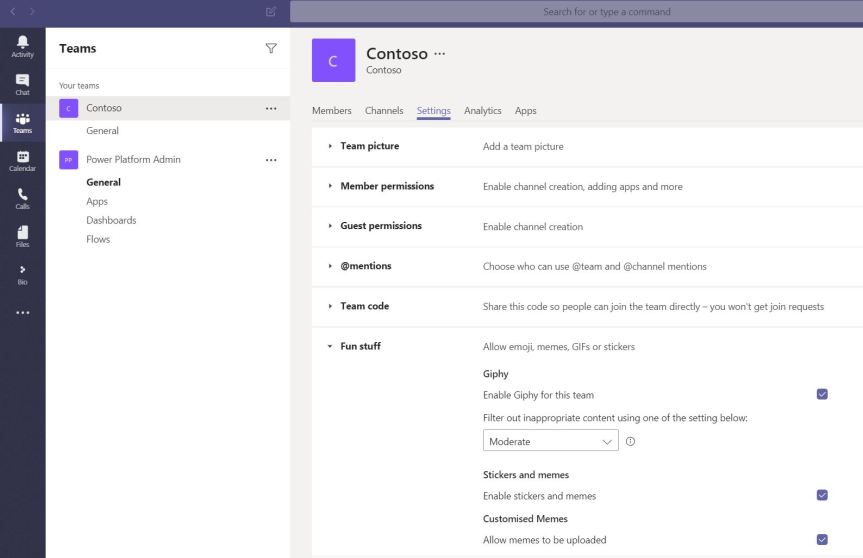
Task: Expand the Member permissions section
Action: [386, 186]
